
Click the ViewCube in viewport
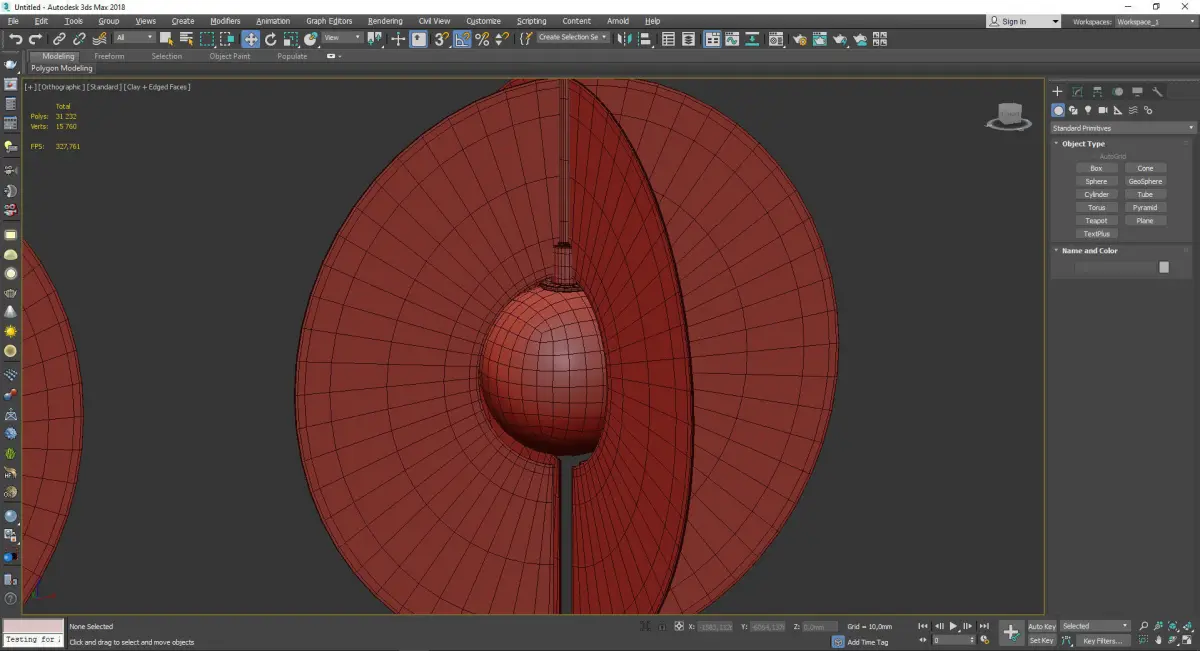(1009, 117)
